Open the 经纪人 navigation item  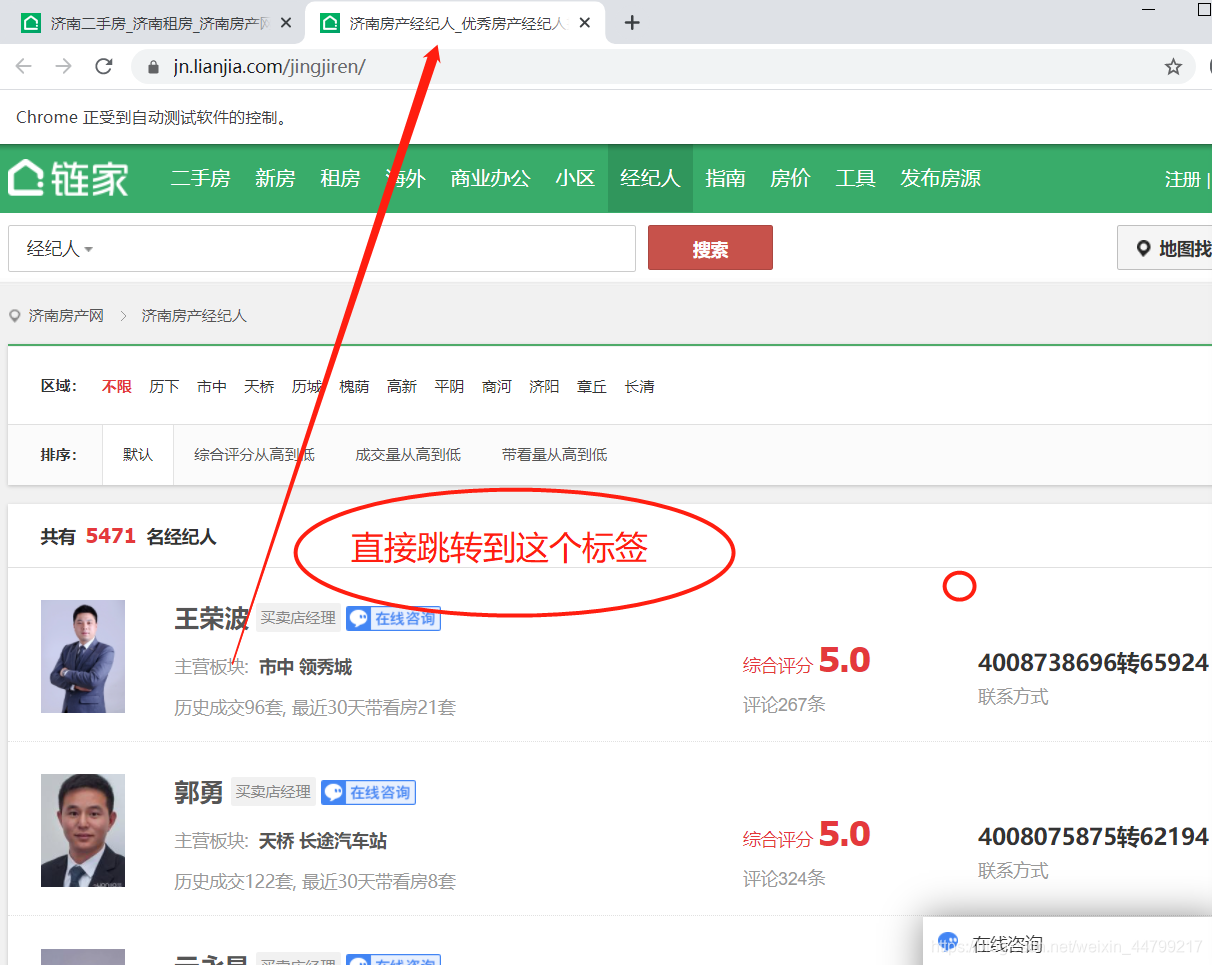pyautogui.click(x=650, y=178)
